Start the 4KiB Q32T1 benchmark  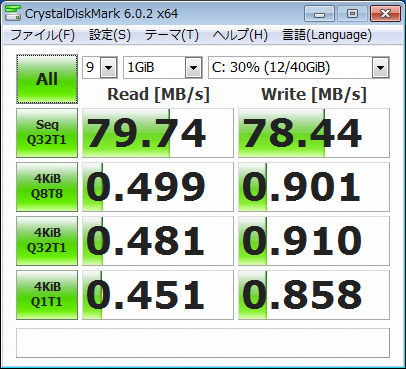click(47, 241)
